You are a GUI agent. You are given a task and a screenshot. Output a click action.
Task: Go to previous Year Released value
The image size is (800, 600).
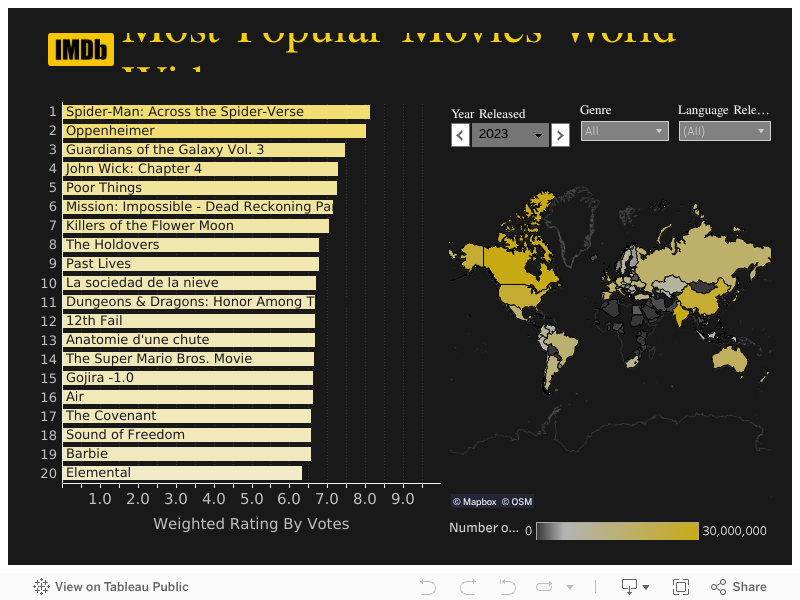[460, 135]
